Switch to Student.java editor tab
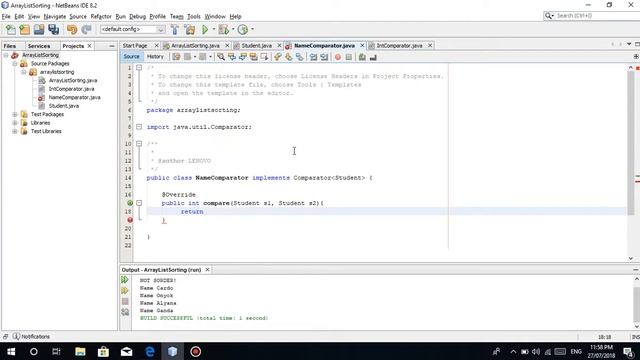Viewport: 640px width, 360px height. [x=256, y=46]
